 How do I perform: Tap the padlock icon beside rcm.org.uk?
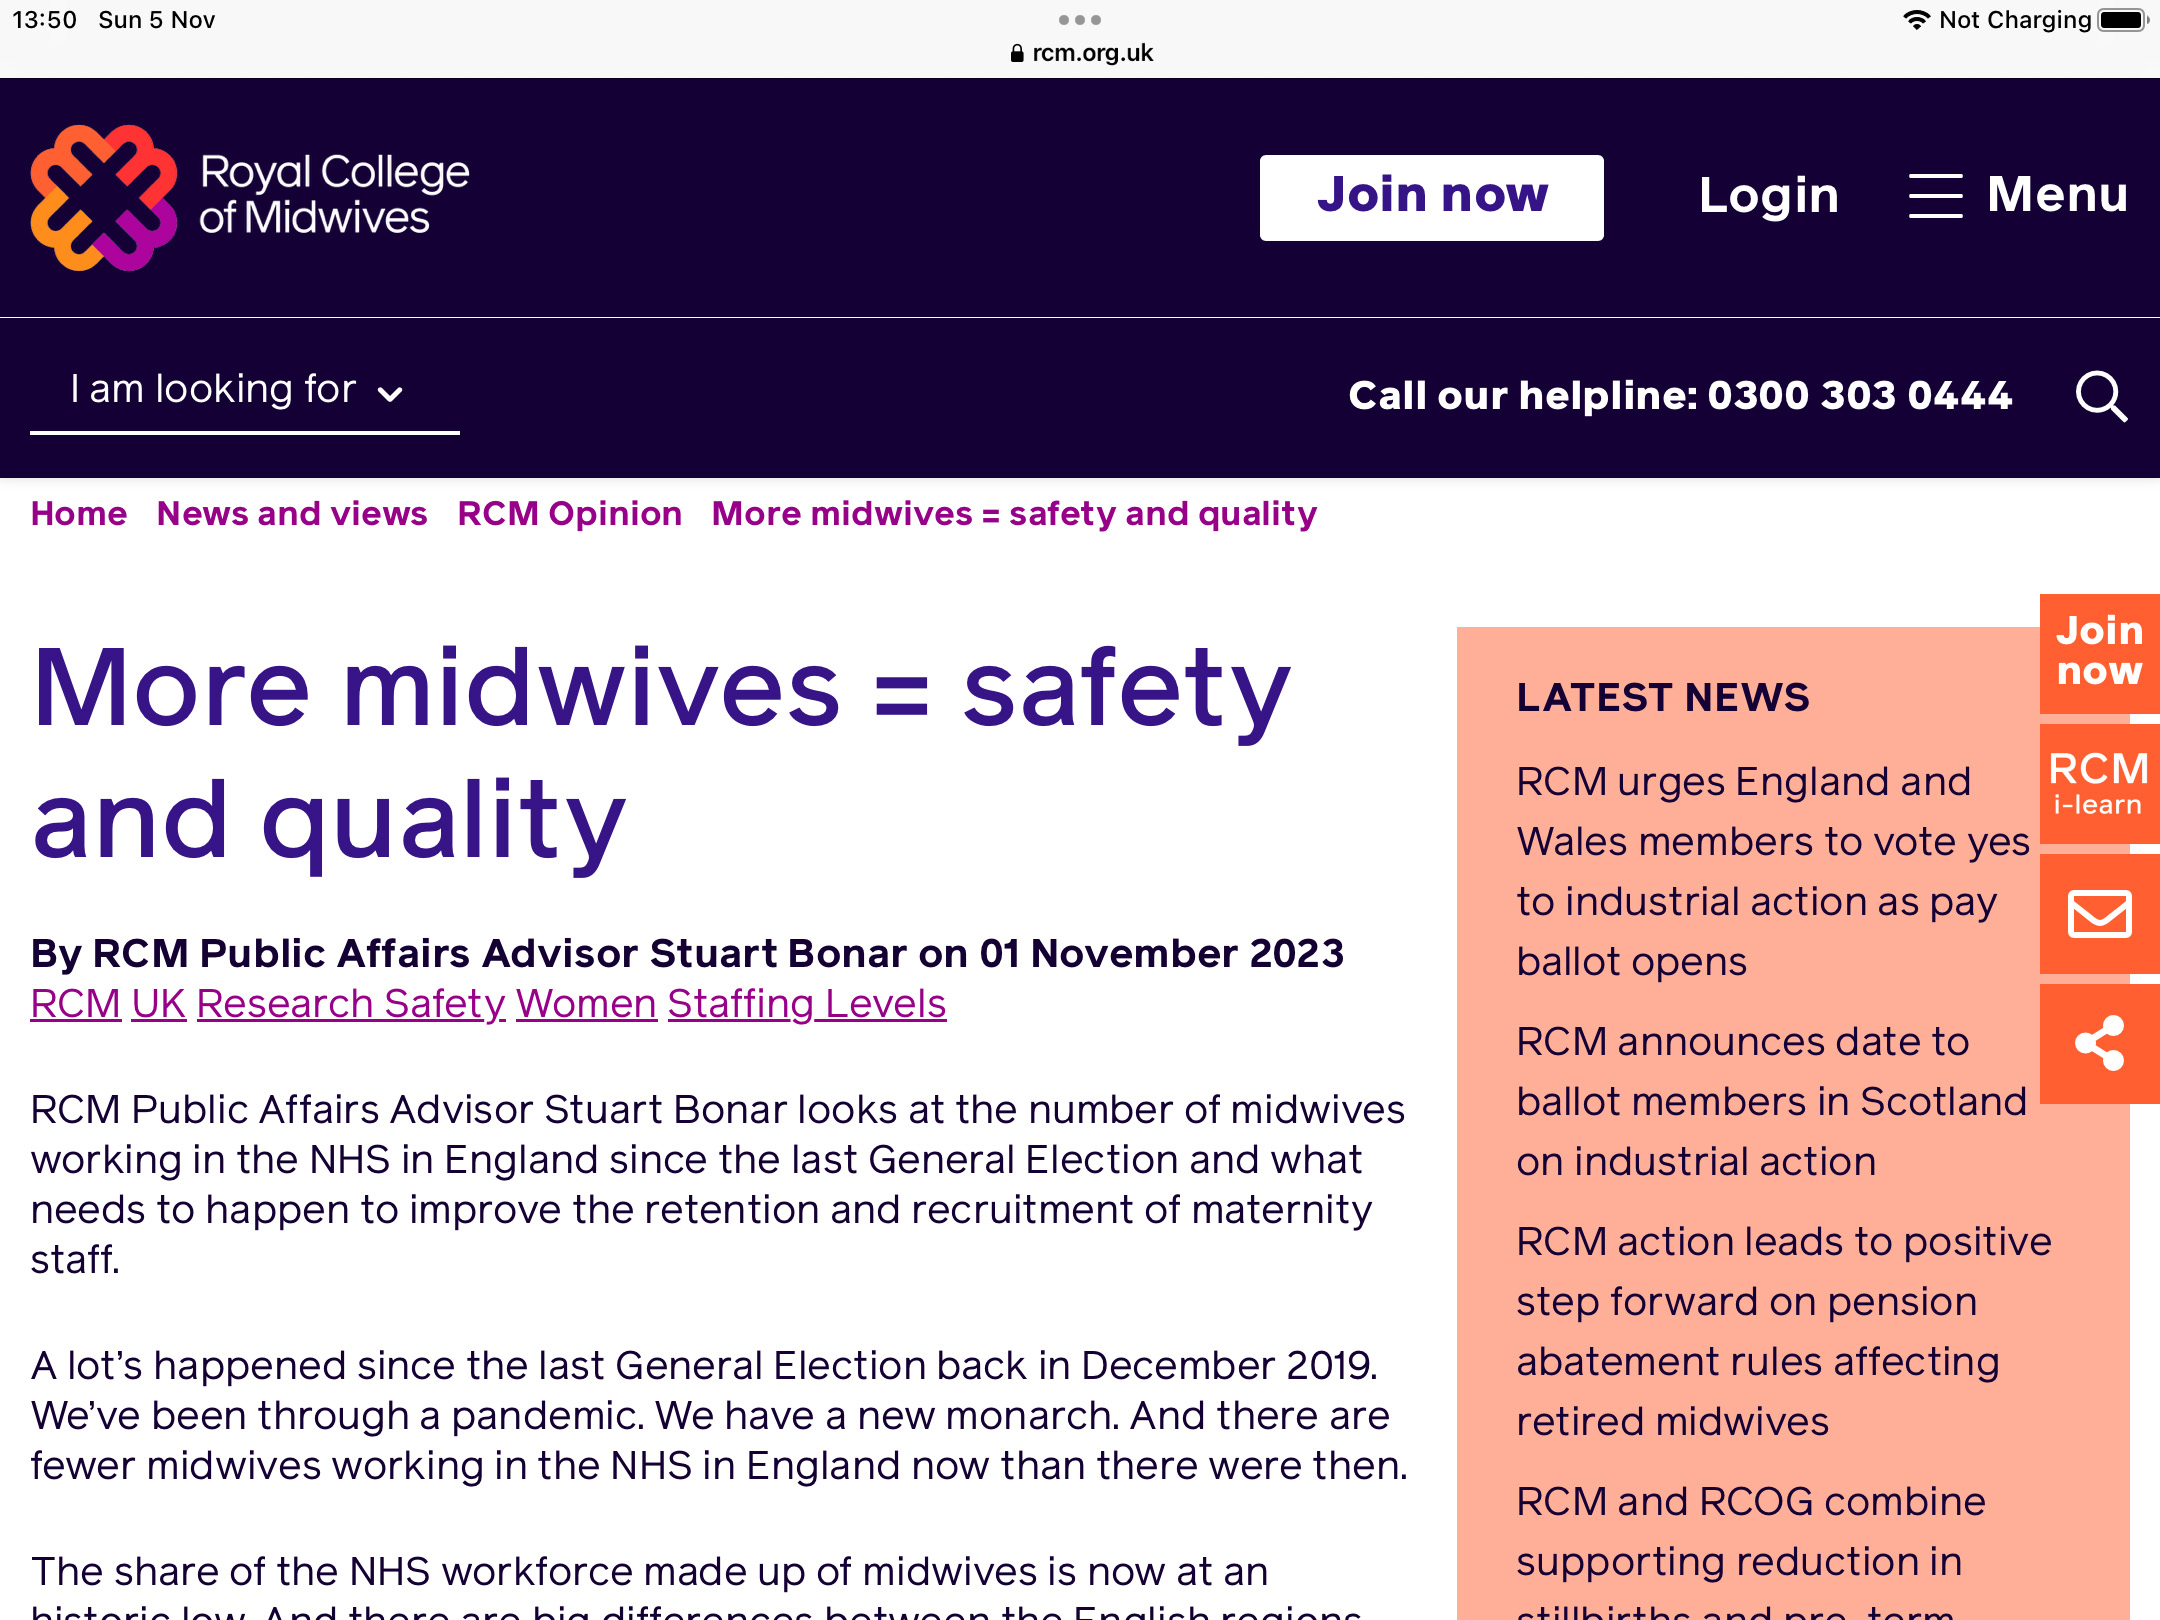tap(1017, 53)
